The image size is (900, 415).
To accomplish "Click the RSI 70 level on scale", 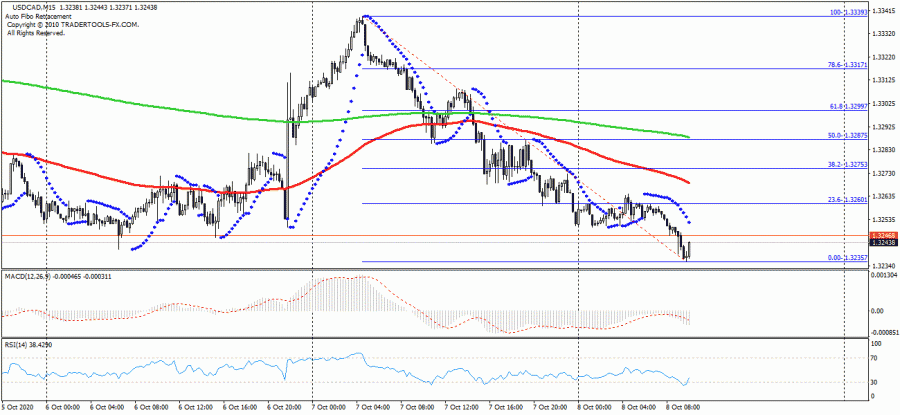I will point(877,357).
